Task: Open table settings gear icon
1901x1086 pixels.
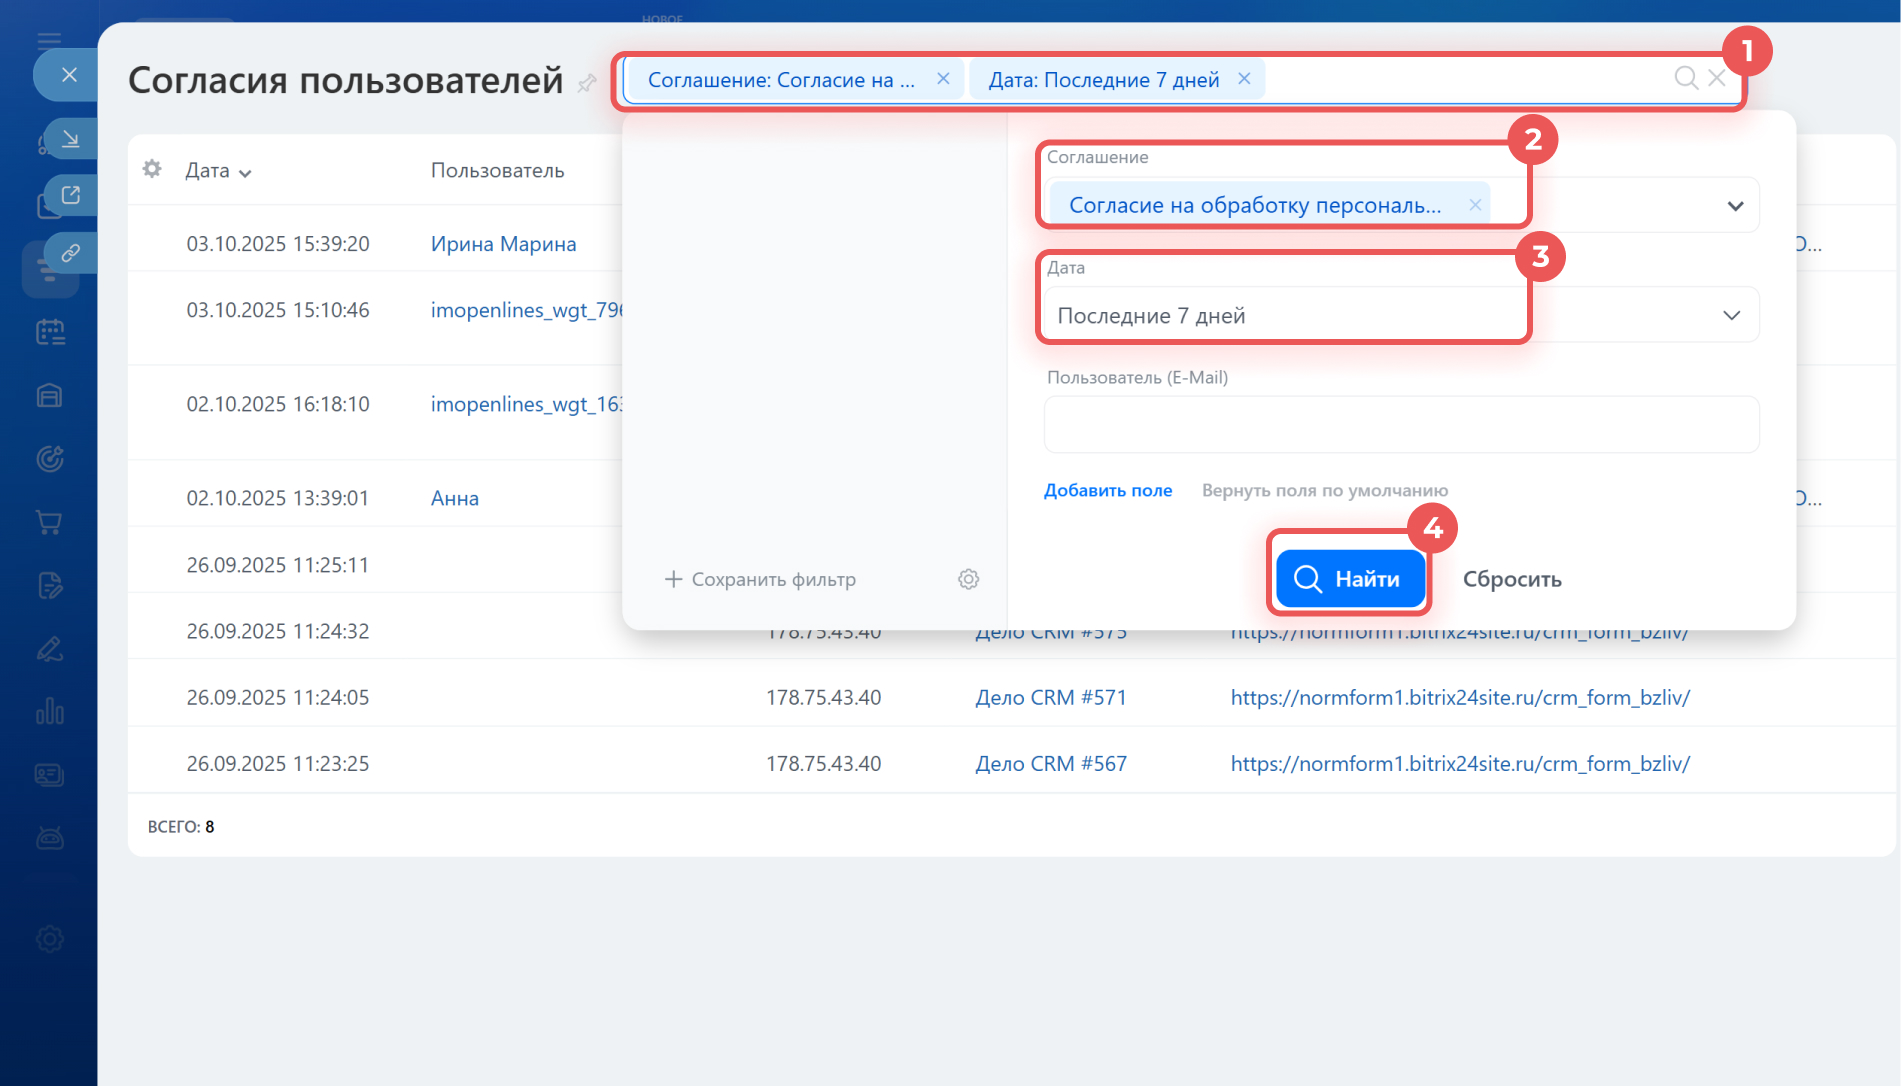Action: tap(152, 169)
